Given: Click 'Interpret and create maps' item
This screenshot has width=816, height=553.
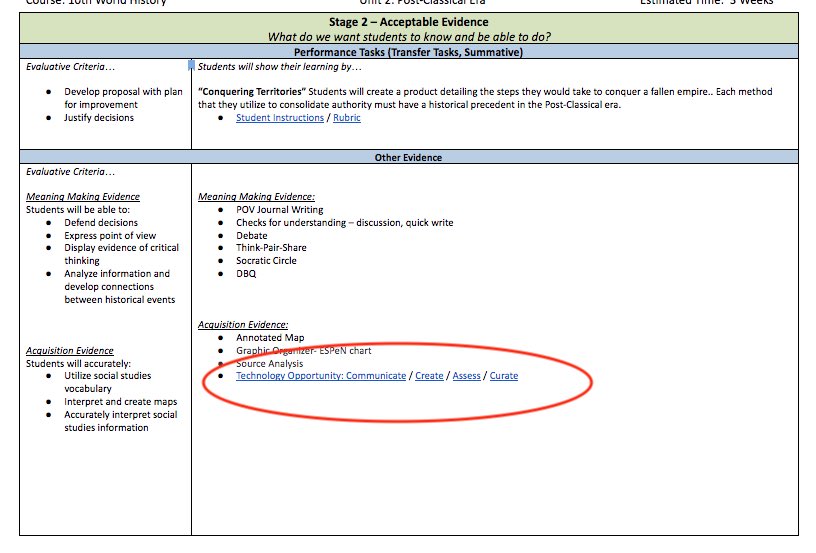Looking at the screenshot, I should tap(121, 401).
